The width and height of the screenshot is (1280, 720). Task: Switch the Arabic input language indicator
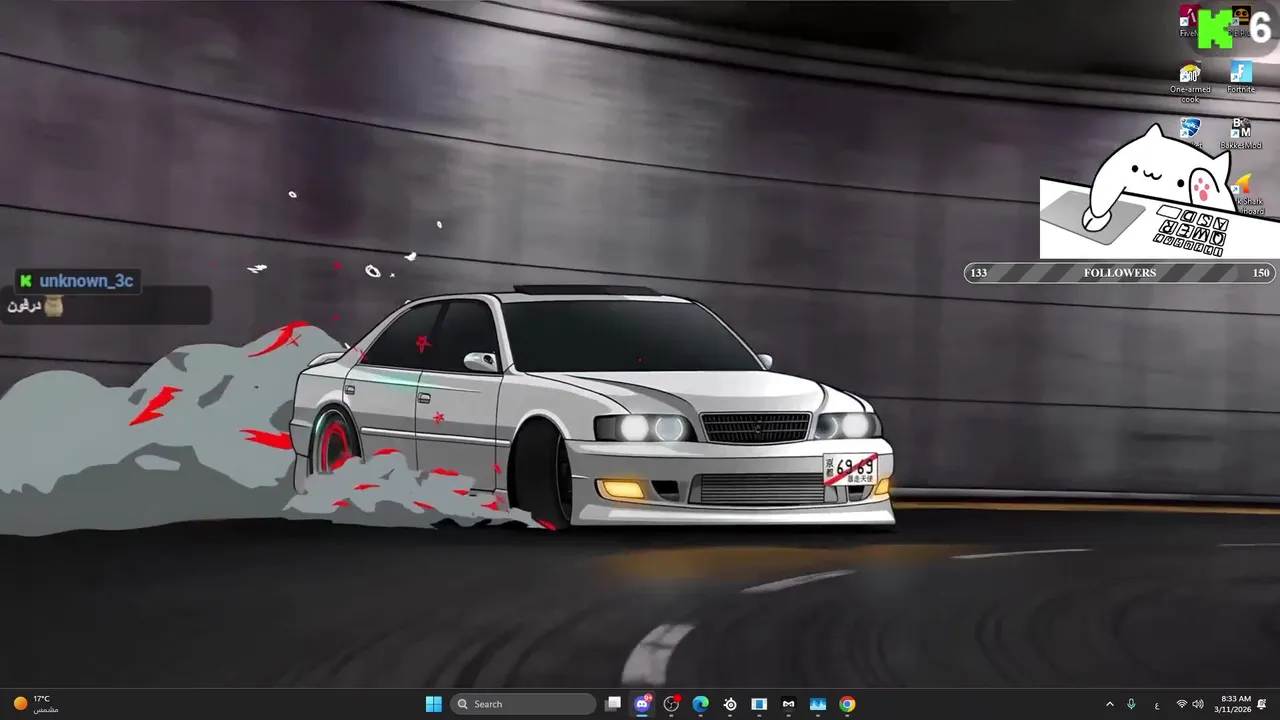[1157, 704]
